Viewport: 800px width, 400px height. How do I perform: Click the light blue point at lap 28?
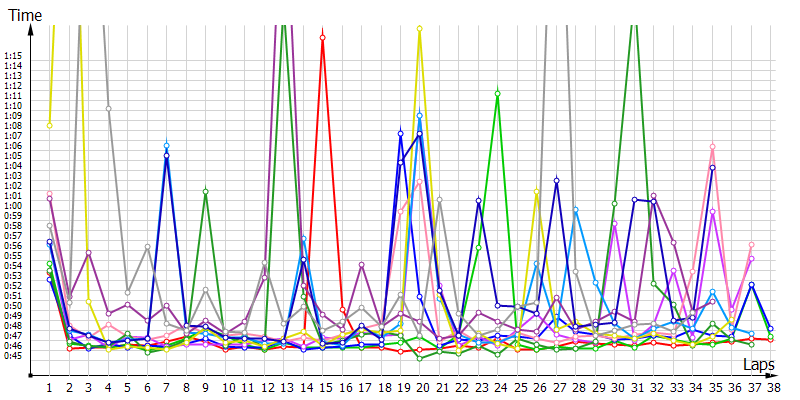pyautogui.click(x=576, y=209)
